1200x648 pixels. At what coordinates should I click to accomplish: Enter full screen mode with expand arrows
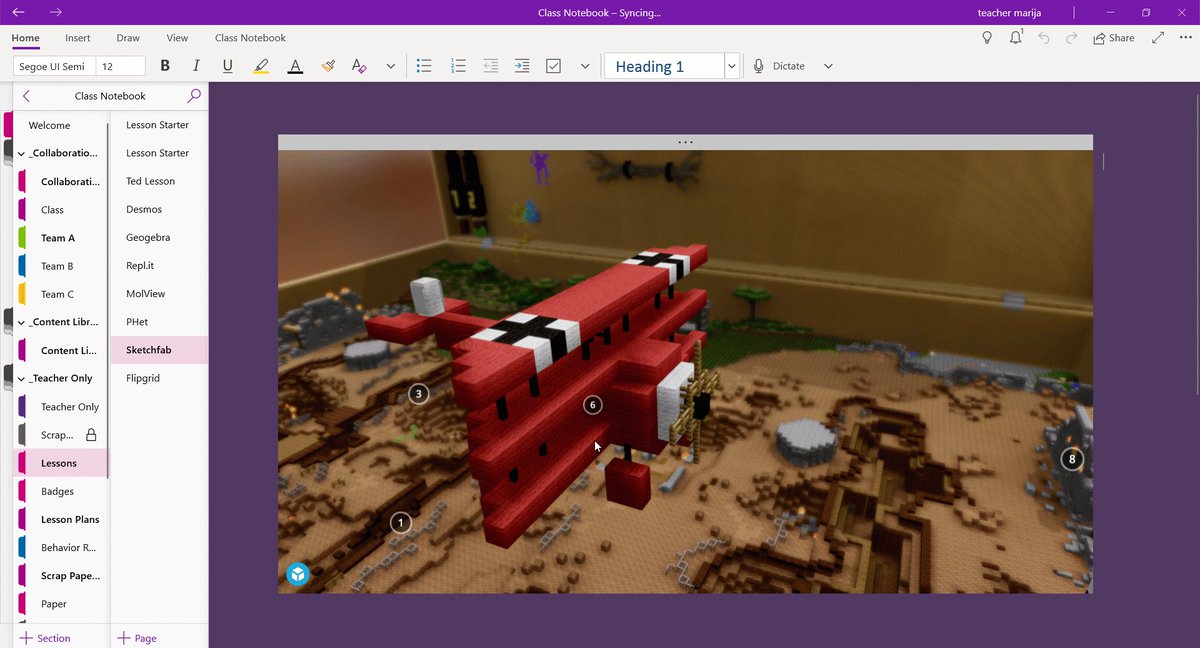(1158, 38)
